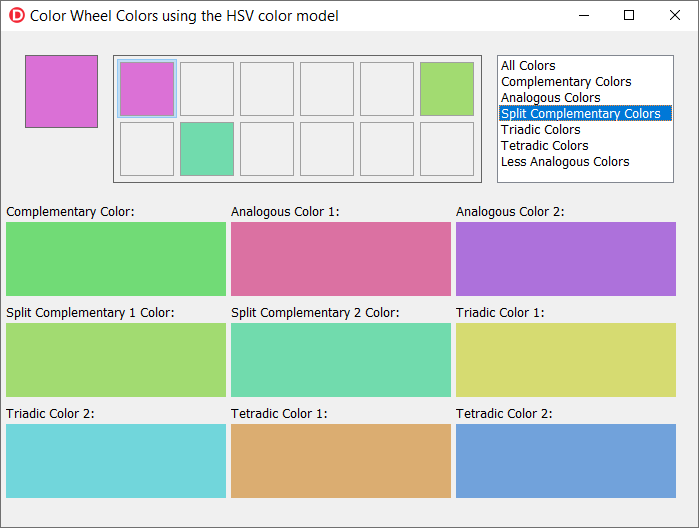Choose Tetradic Colors from the list
Viewport: 699px width, 528px height.
[x=545, y=146]
